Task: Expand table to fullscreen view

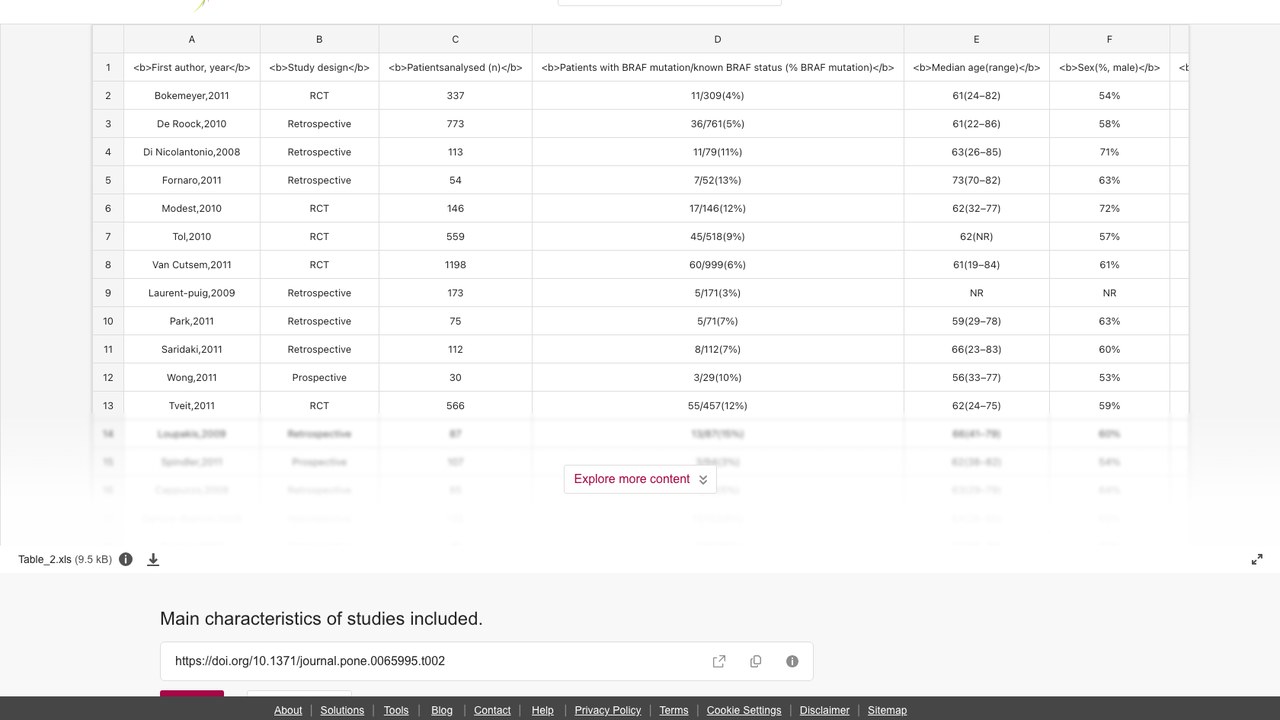Action: tap(1257, 559)
